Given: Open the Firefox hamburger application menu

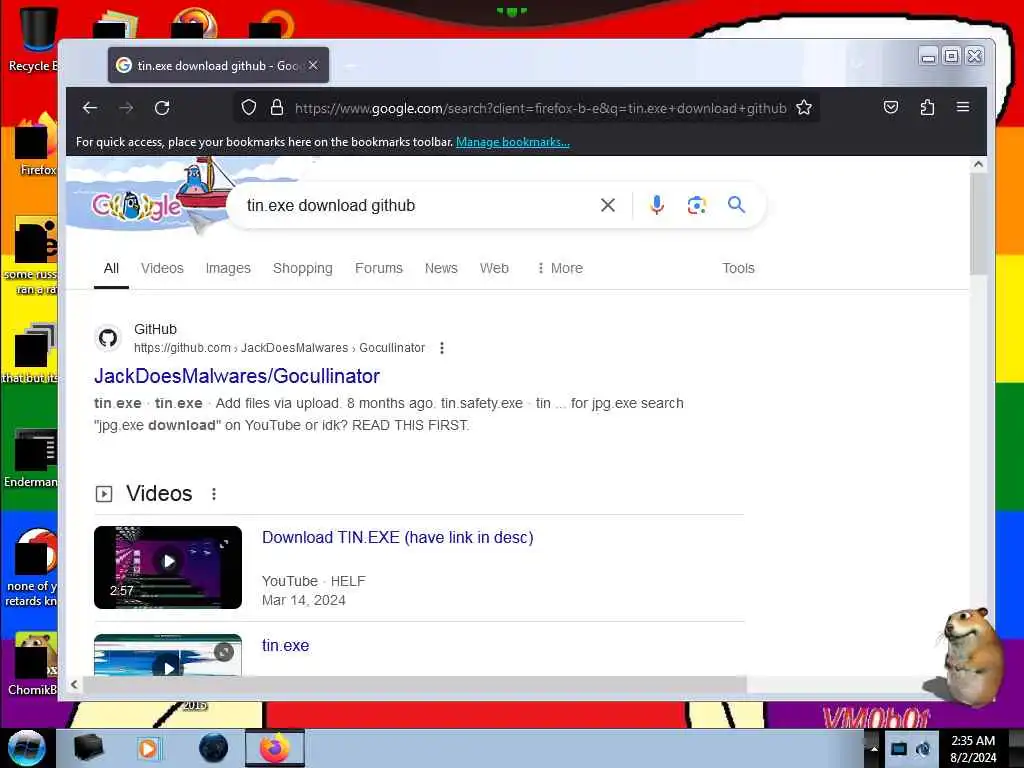Looking at the screenshot, I should 963,107.
